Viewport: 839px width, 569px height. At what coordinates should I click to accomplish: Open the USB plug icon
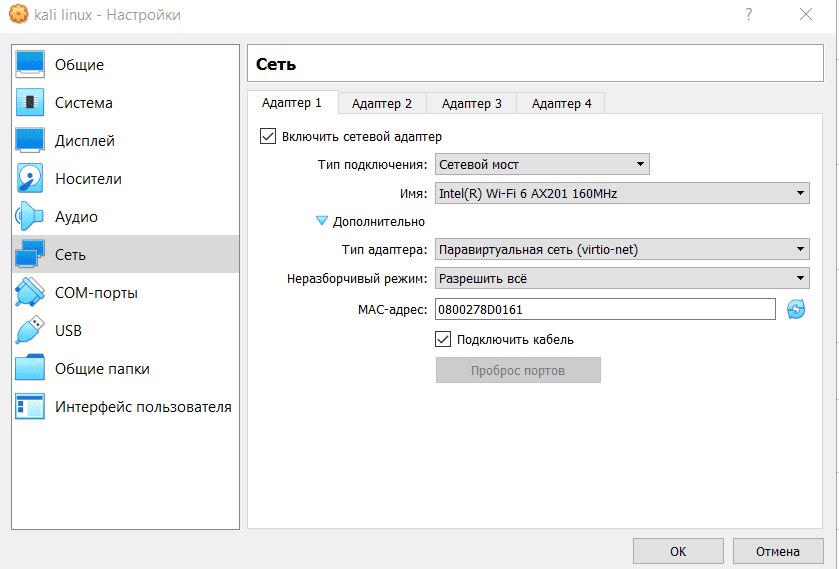(x=30, y=331)
